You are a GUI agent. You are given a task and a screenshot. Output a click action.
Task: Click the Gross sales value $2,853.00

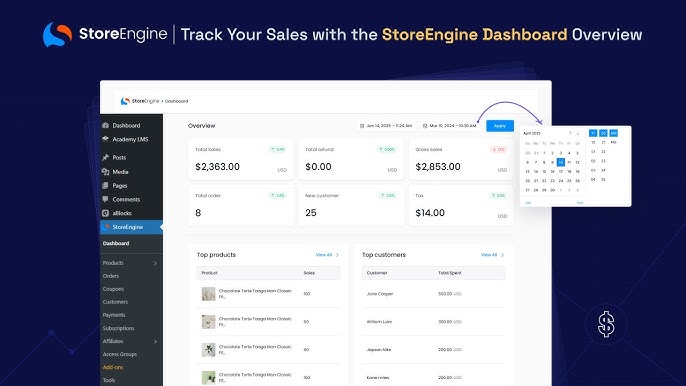click(x=438, y=167)
